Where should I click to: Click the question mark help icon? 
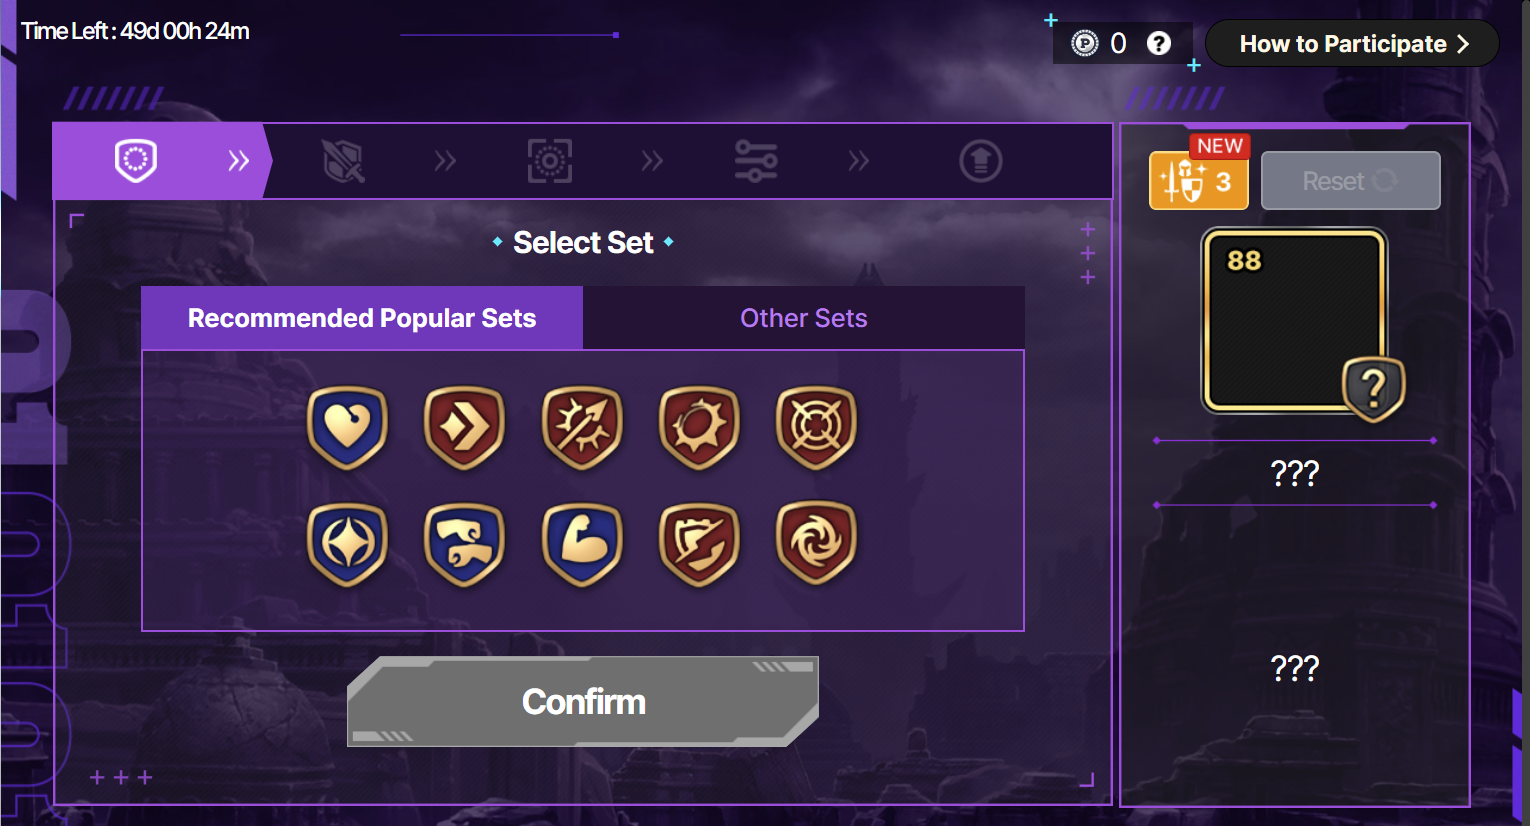(1158, 44)
